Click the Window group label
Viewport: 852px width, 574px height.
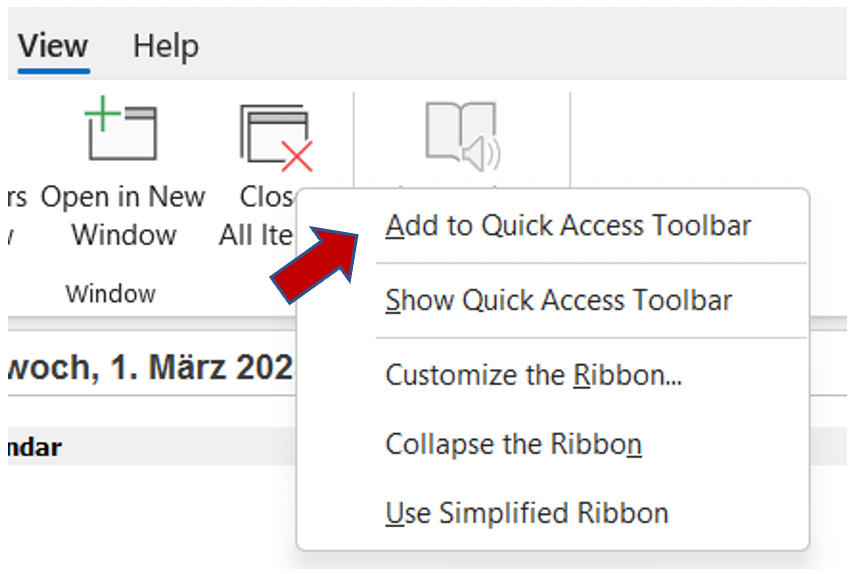coord(110,293)
